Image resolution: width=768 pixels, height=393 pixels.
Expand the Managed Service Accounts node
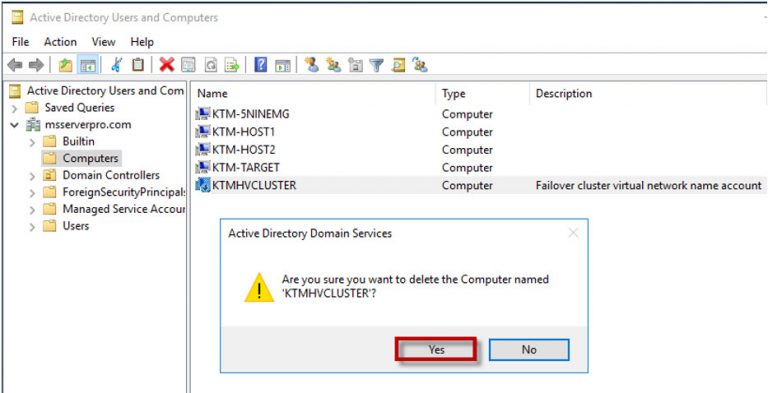32,210
